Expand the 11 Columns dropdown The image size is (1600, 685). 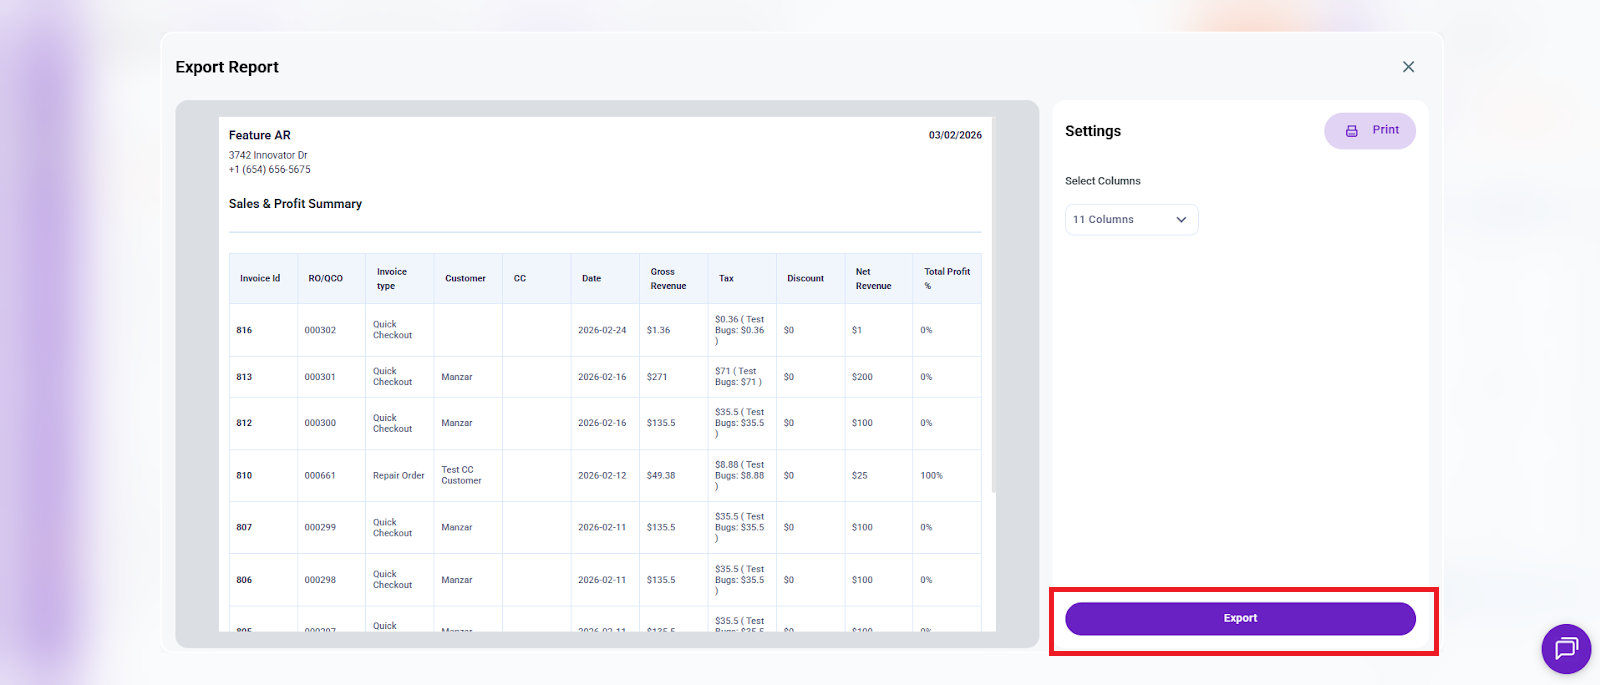point(1131,220)
